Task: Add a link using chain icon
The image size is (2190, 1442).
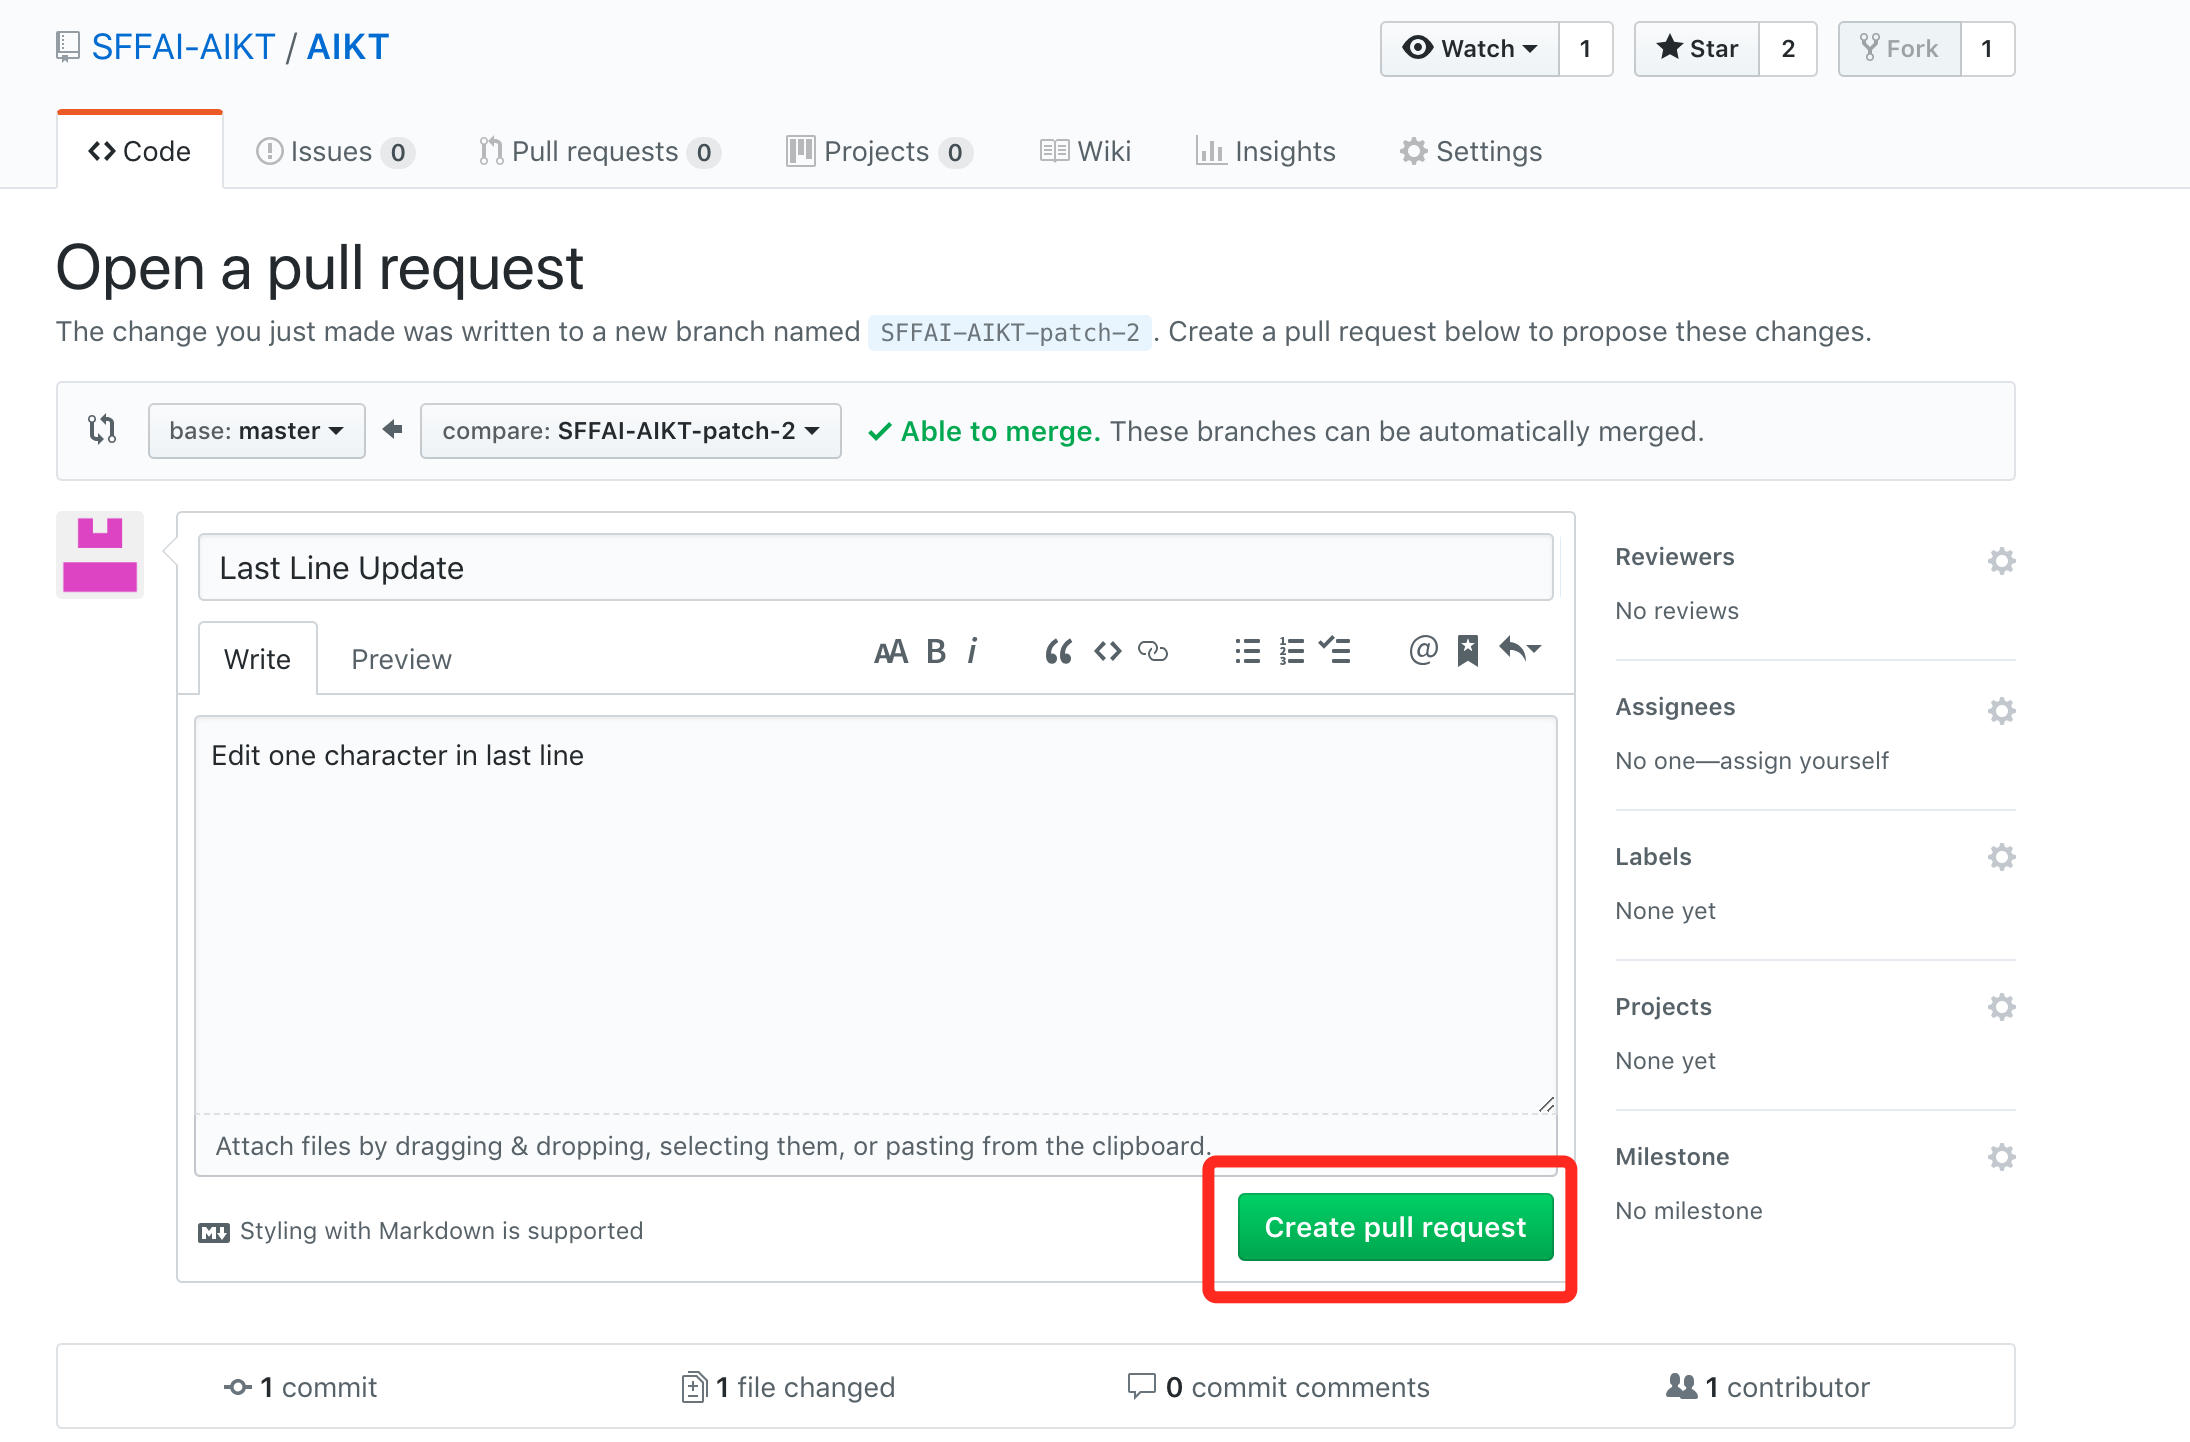Action: 1153,652
